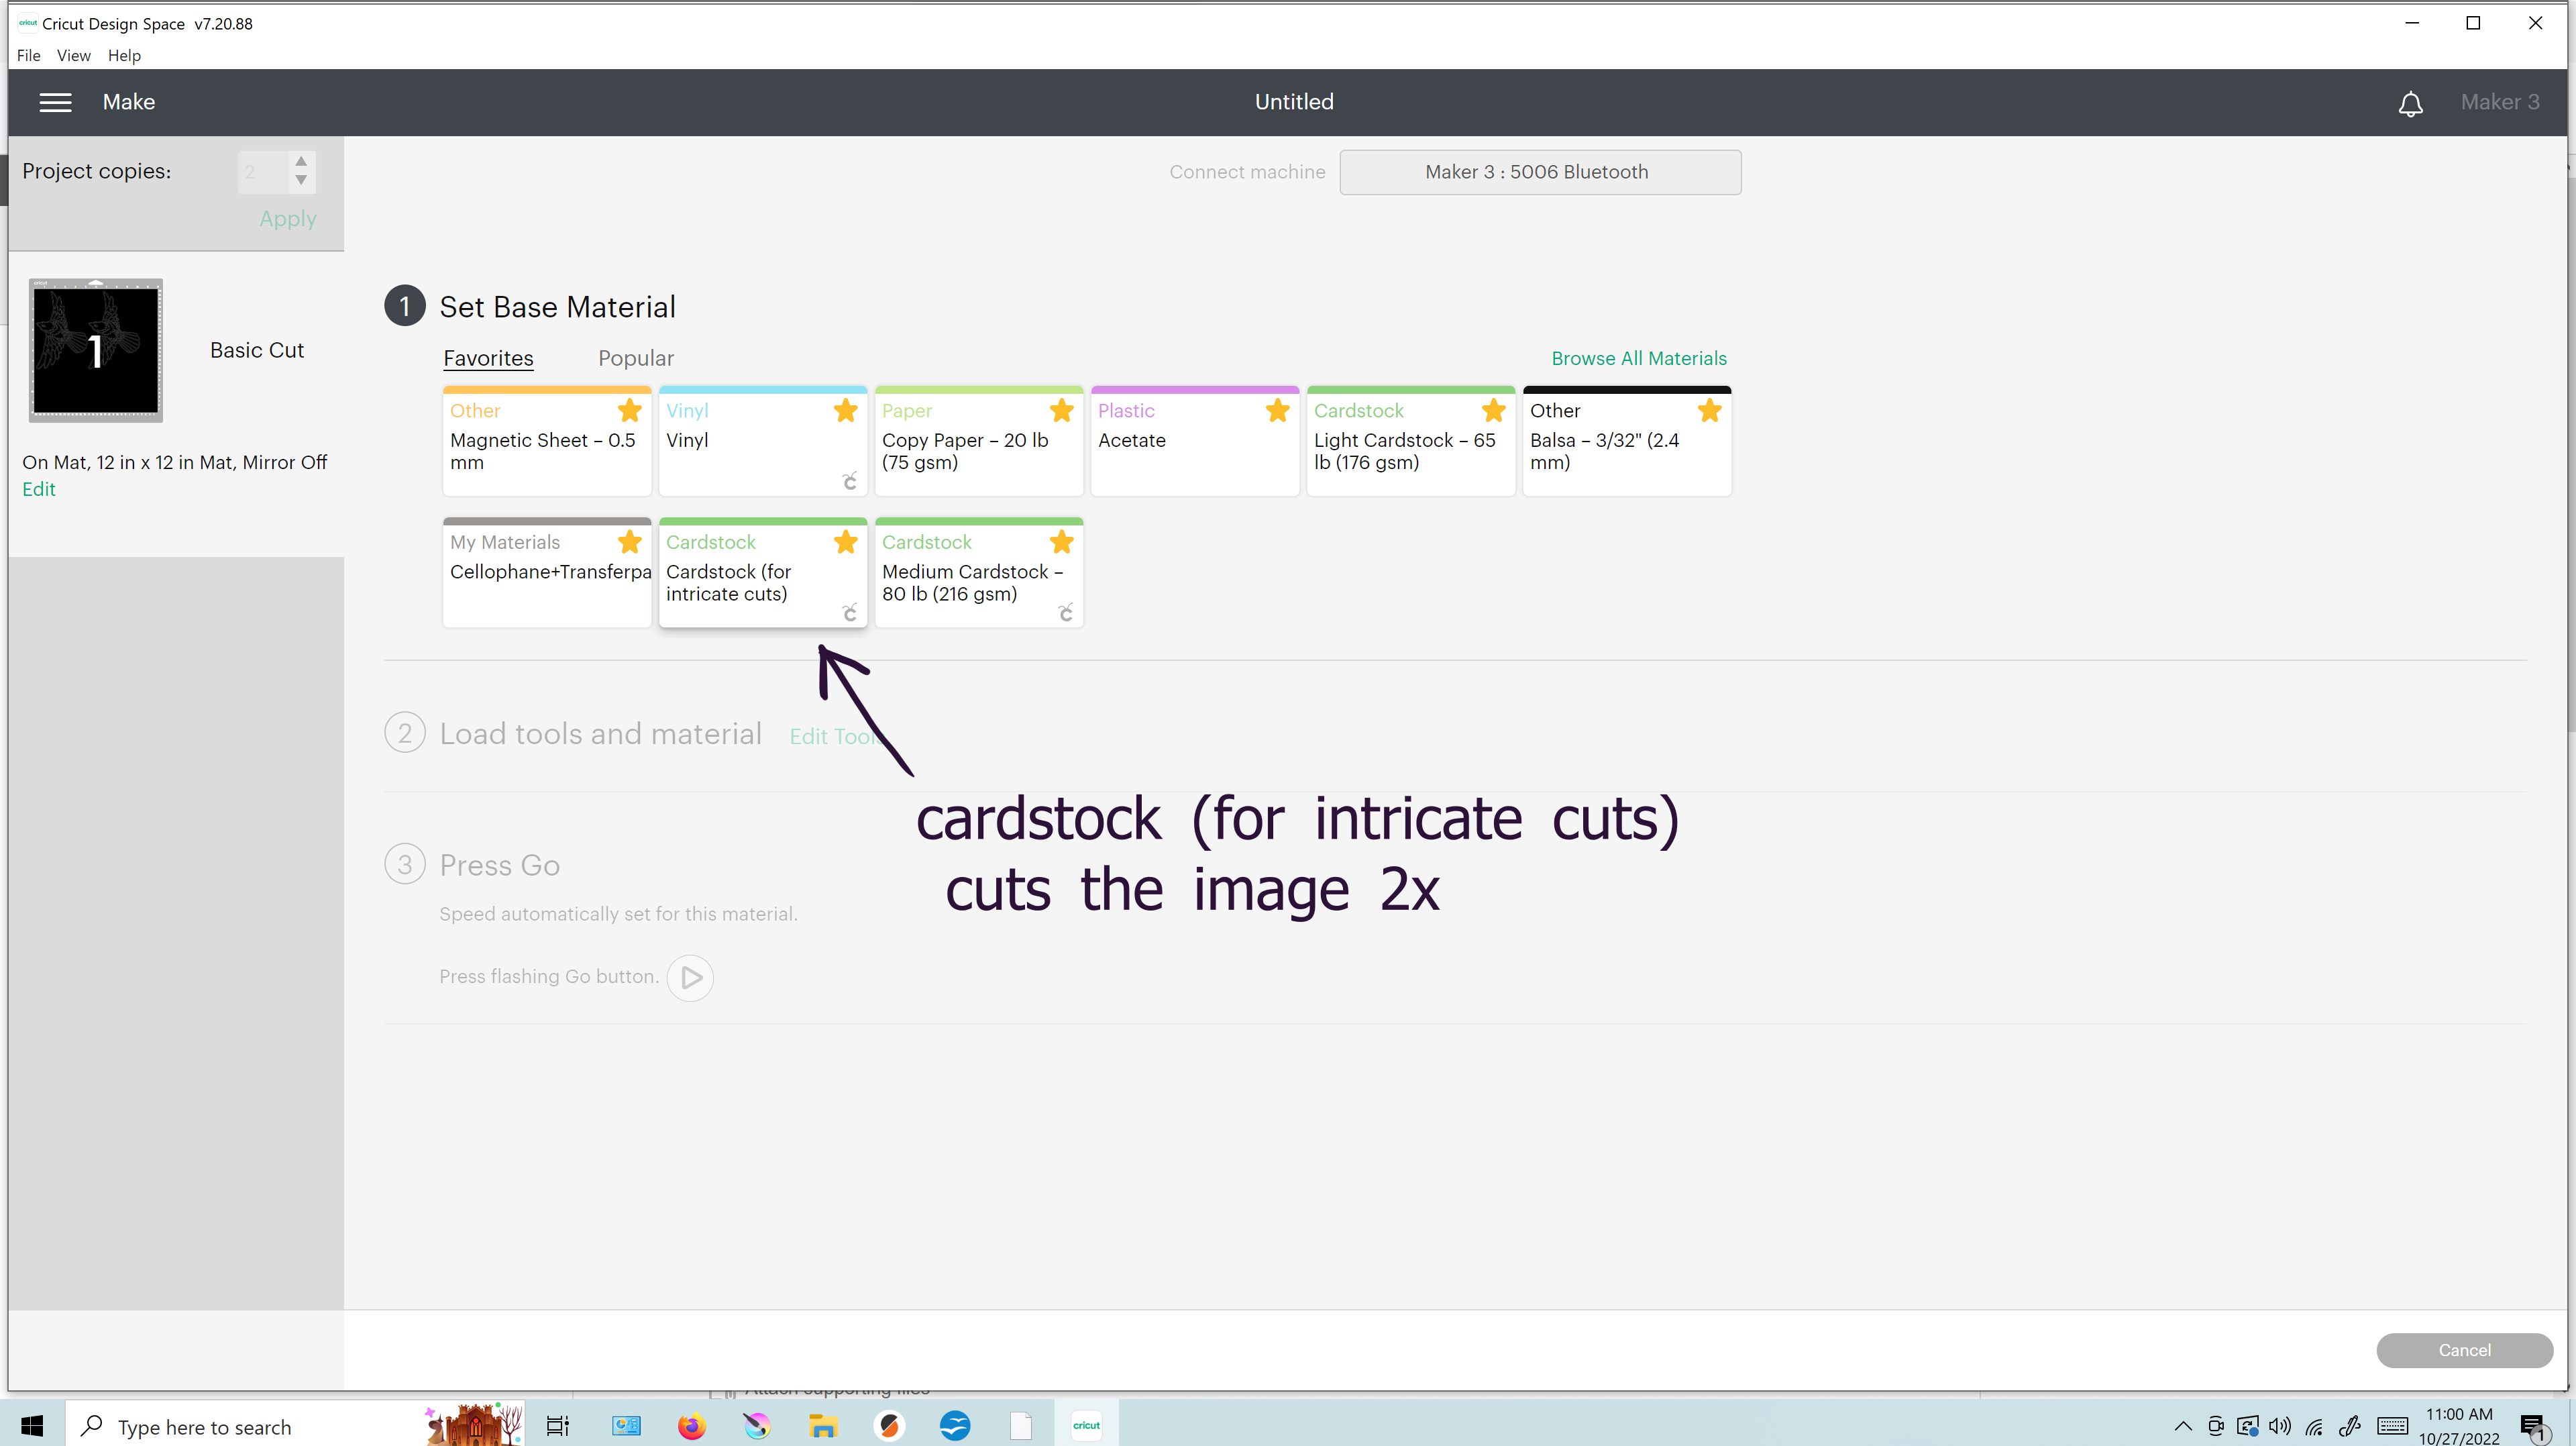
Task: Apply the project copies value
Action: point(288,219)
